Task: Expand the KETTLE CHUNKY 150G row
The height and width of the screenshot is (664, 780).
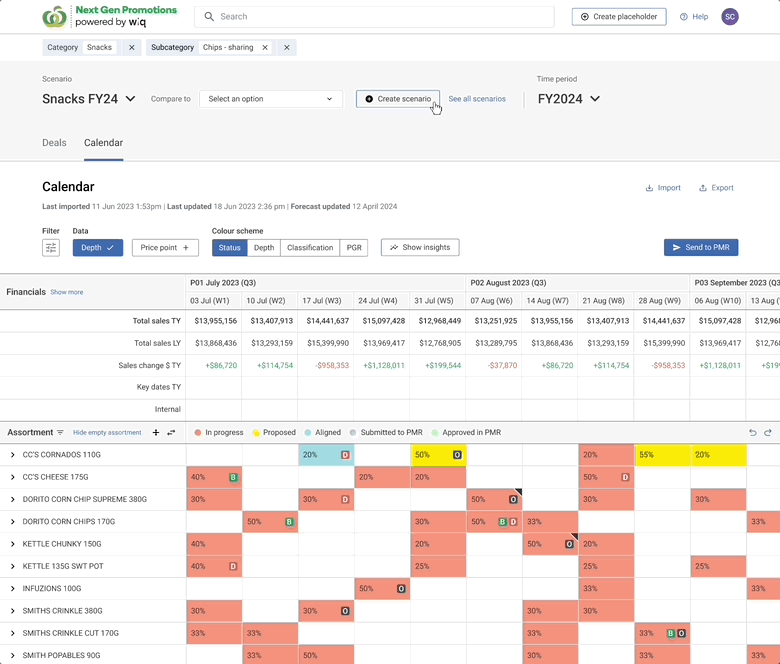Action: 12,544
